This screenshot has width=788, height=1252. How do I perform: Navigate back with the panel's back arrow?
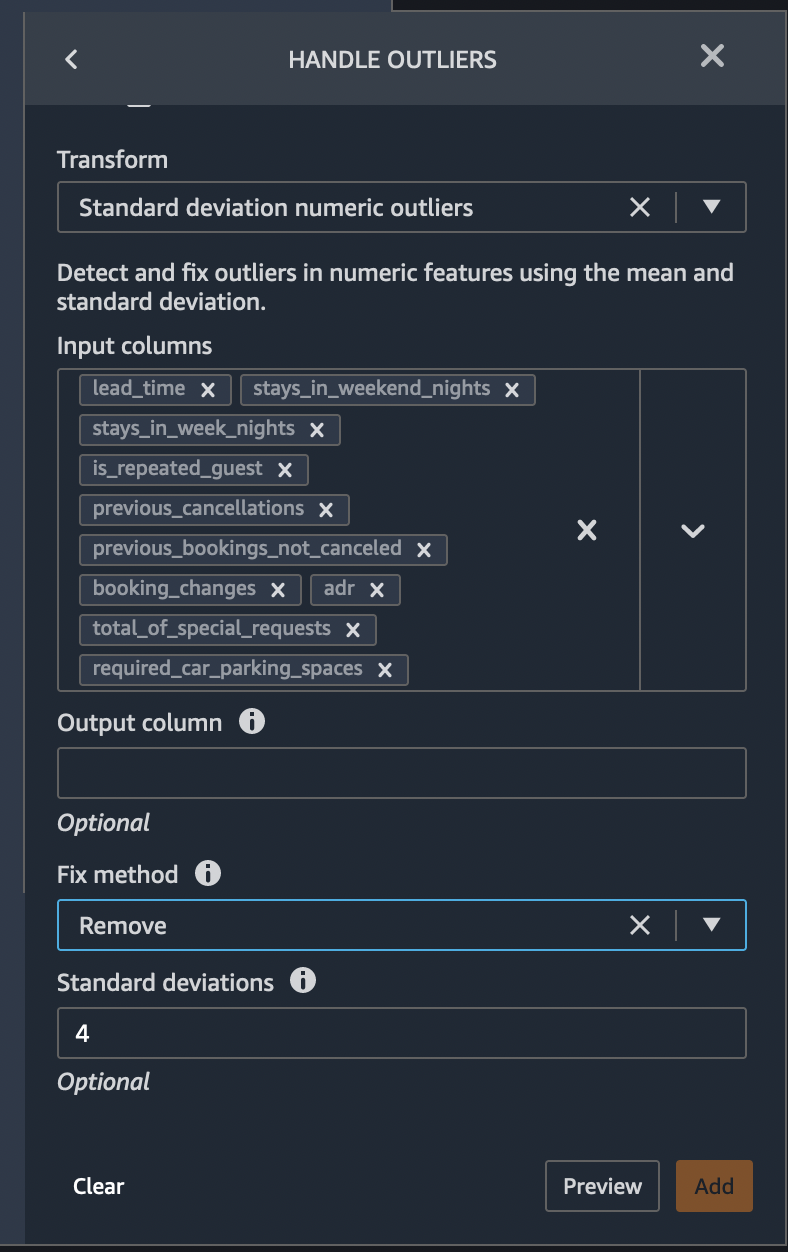pos(70,59)
